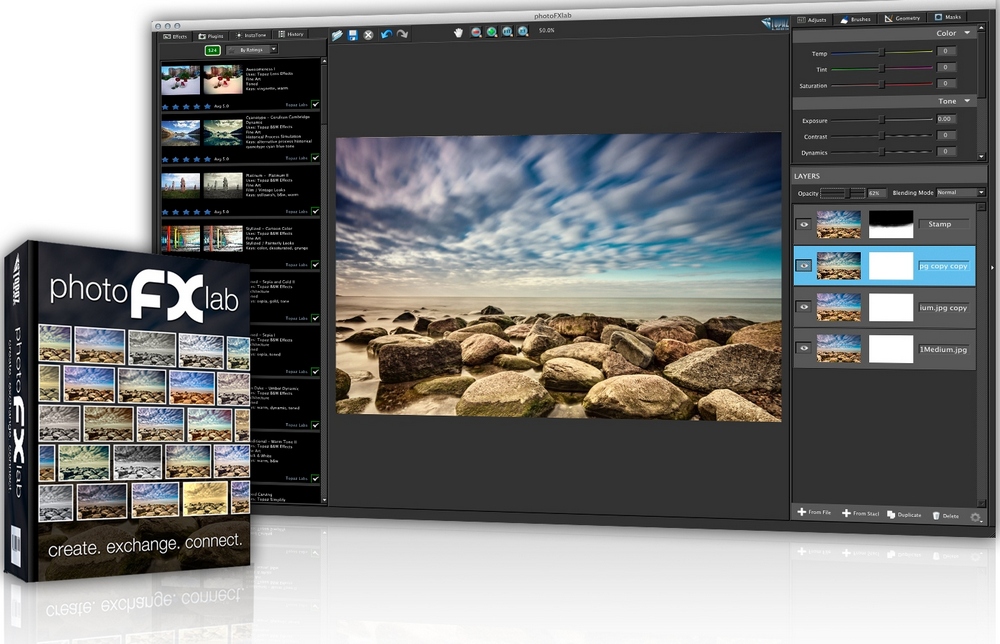This screenshot has width=1000, height=644.
Task: Click the Dynamics slider handle
Action: click(882, 152)
